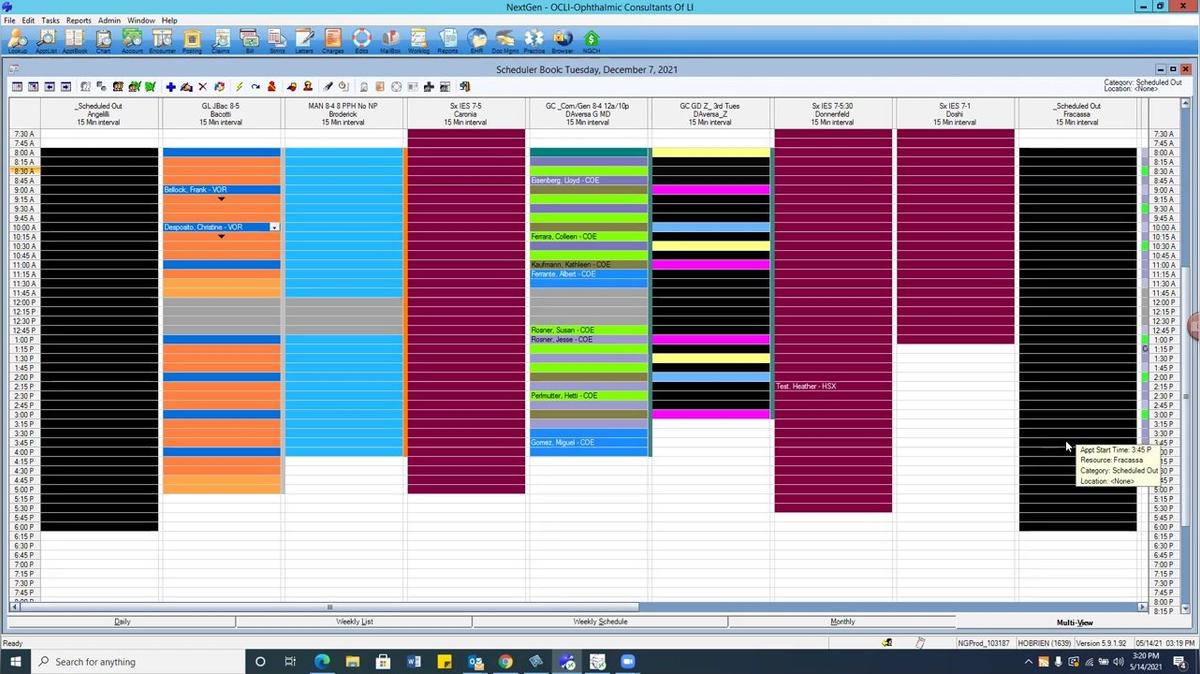This screenshot has height=674, width=1200.
Task: Launch the NGSCH icon on the toolbar
Action: tap(591, 40)
